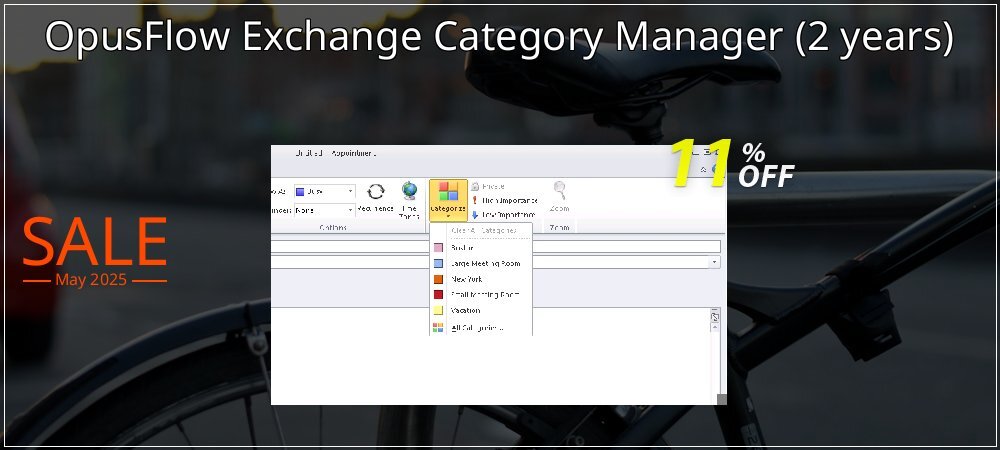
Task: Click the Zoom magnifier icon
Action: point(559,189)
